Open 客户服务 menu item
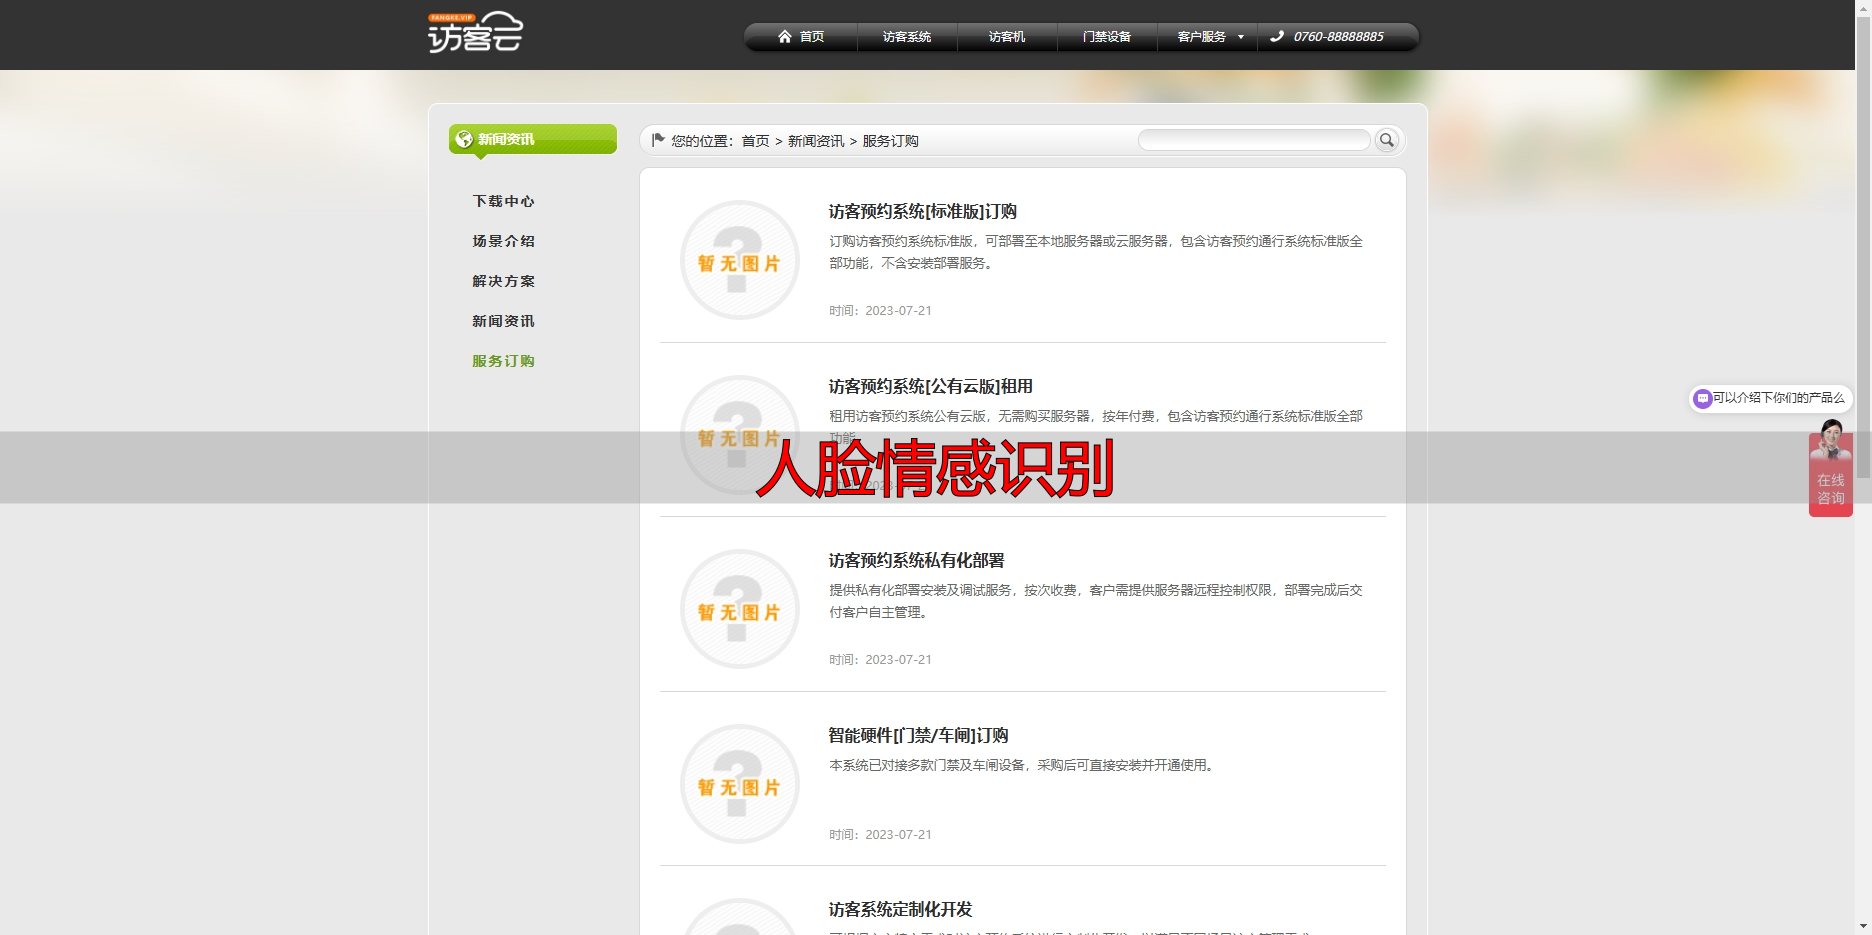Screen dimensions: 1872x935 coord(1202,37)
